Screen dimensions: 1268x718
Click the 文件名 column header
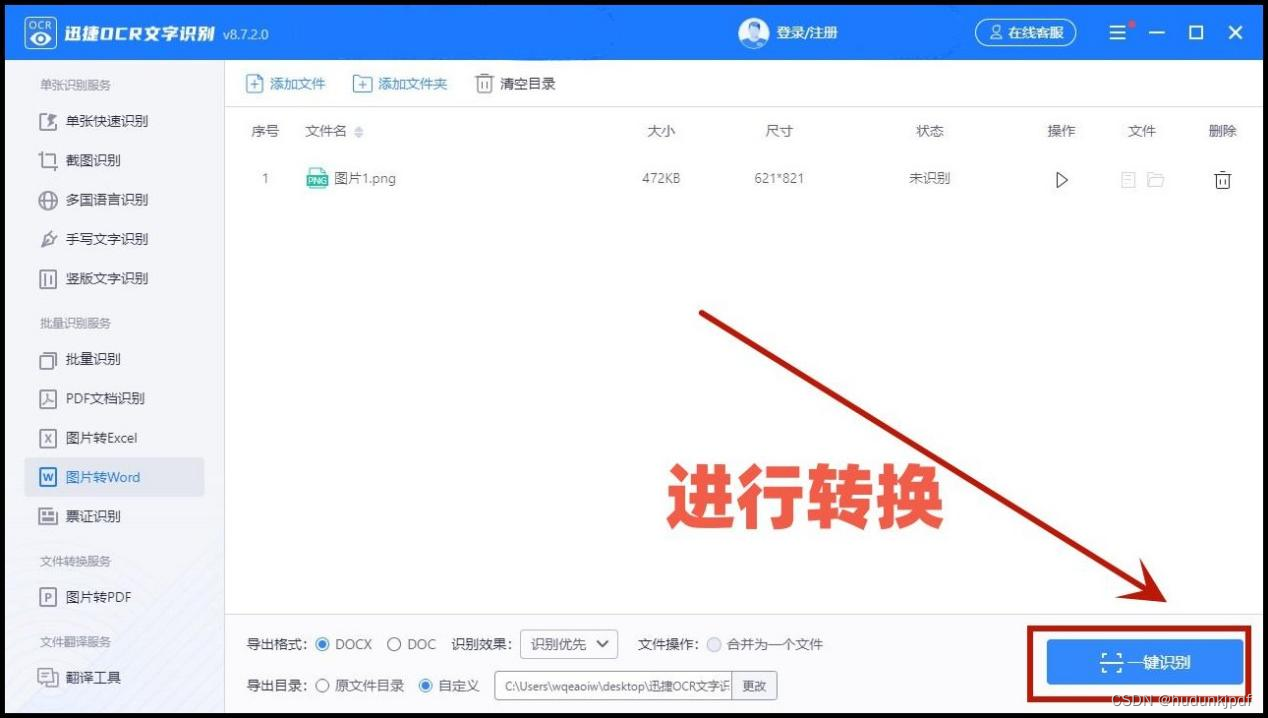click(326, 131)
